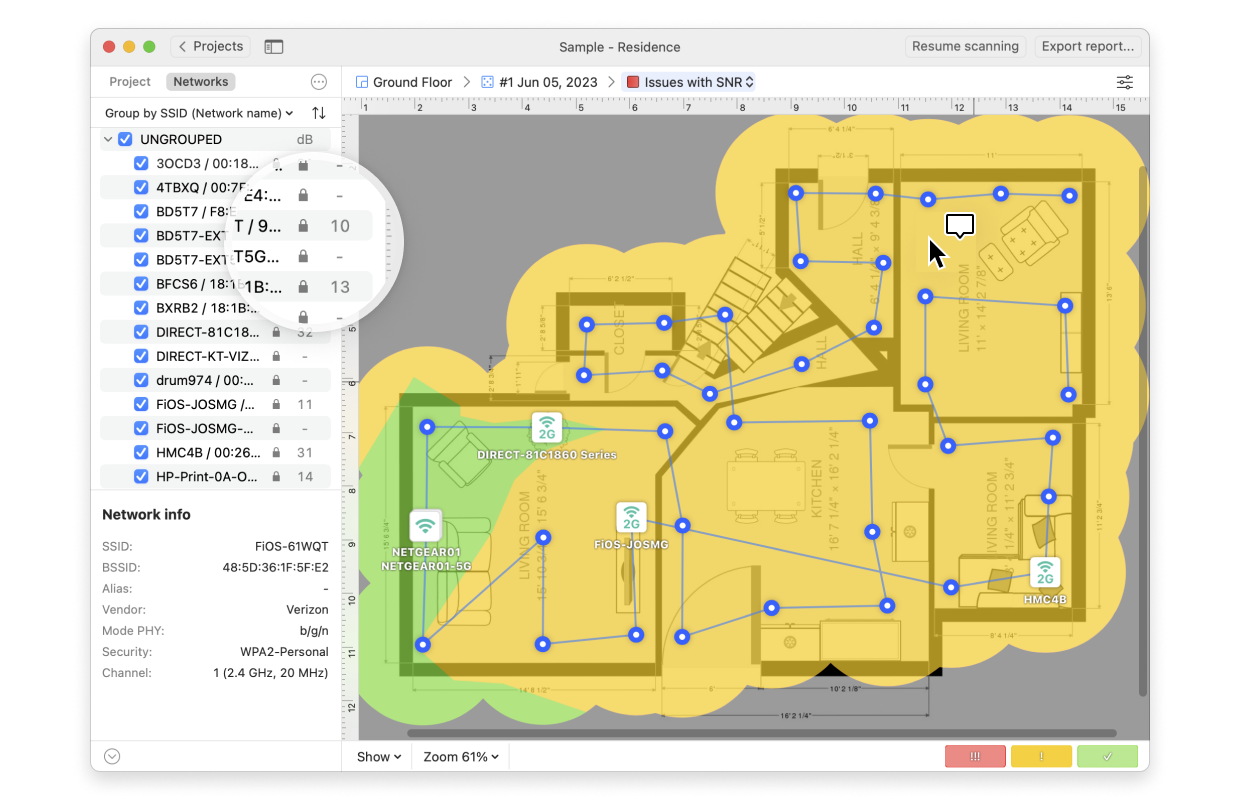Select the HMC4B 2G access point icon
This screenshot has width=1240, height=800.
(x=1045, y=573)
